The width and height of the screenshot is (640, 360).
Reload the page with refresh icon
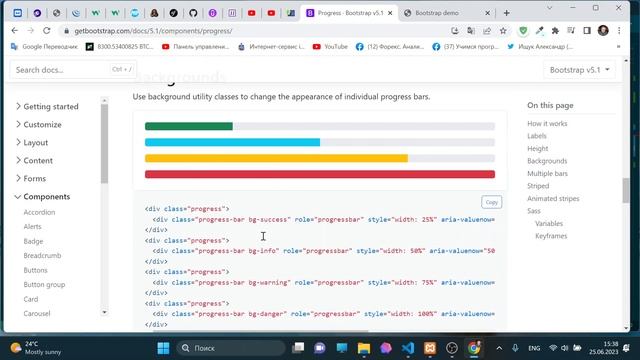click(47, 31)
